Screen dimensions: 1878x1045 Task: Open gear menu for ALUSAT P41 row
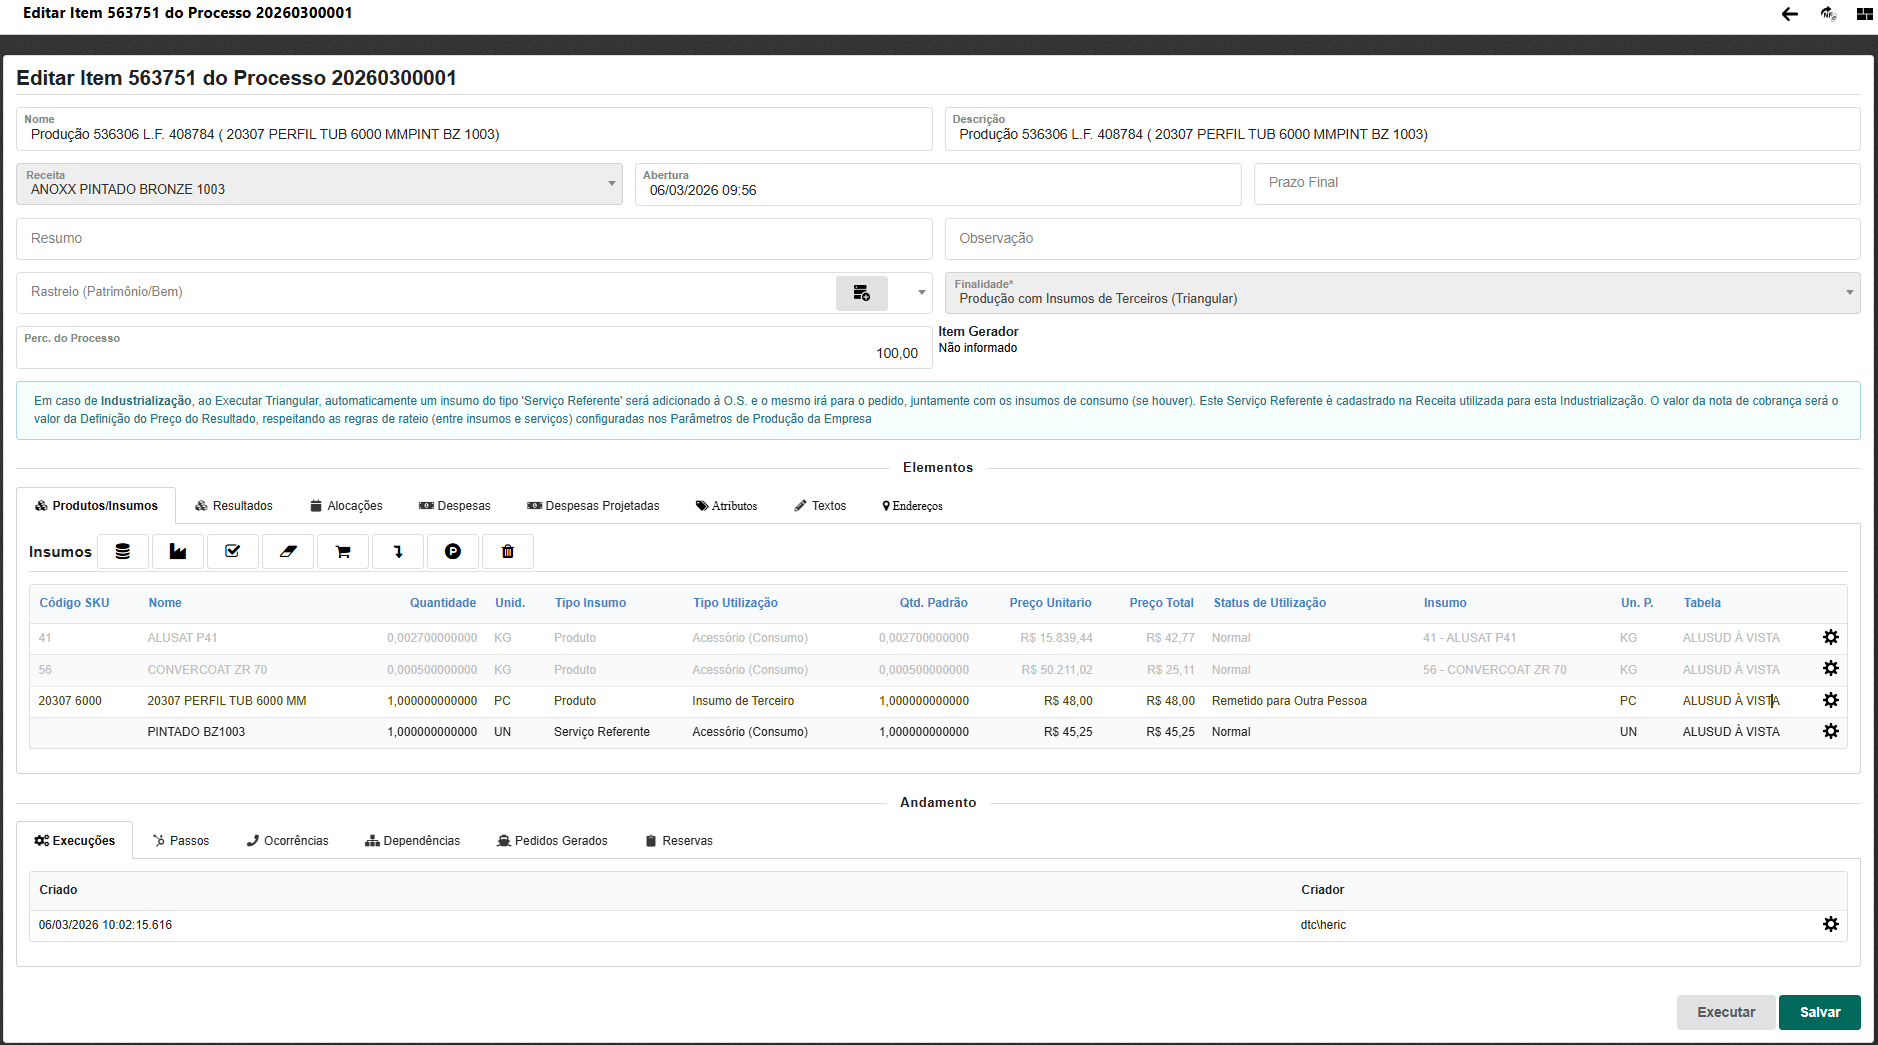[x=1830, y=638]
